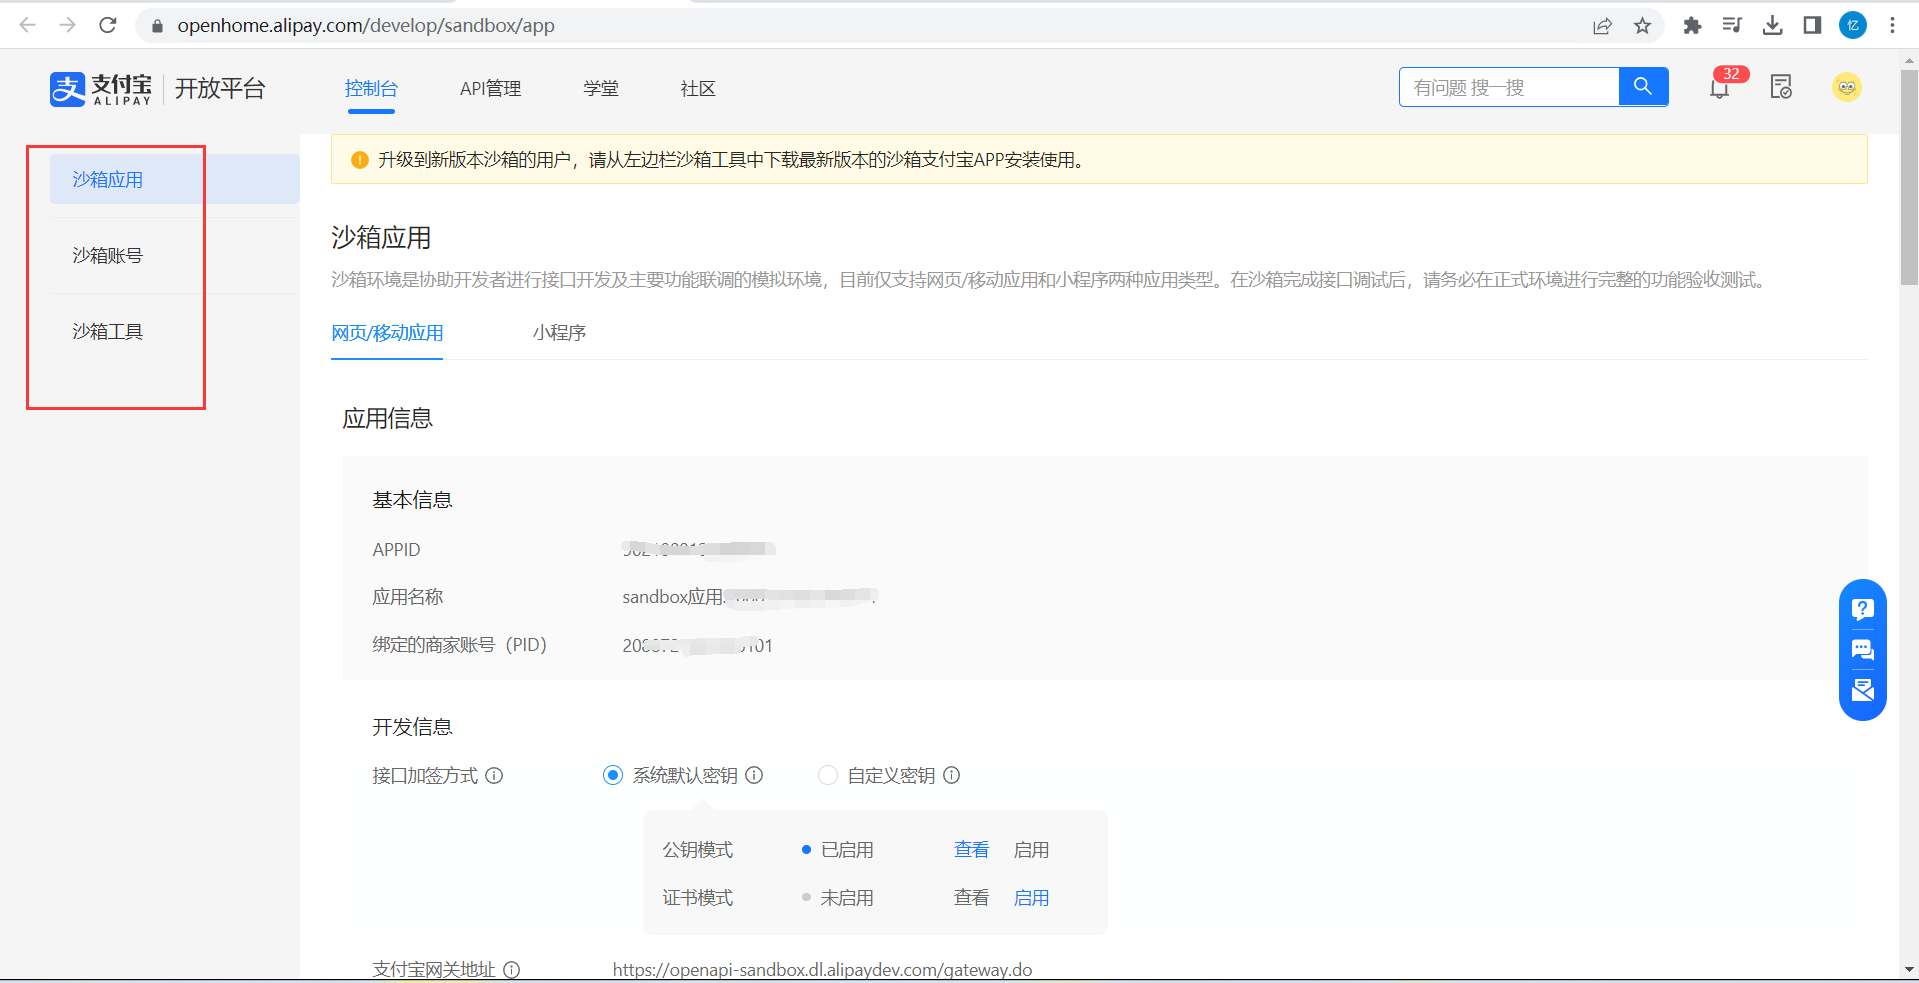Open the document settings icon in header
The width and height of the screenshot is (1919, 983).
tap(1781, 87)
